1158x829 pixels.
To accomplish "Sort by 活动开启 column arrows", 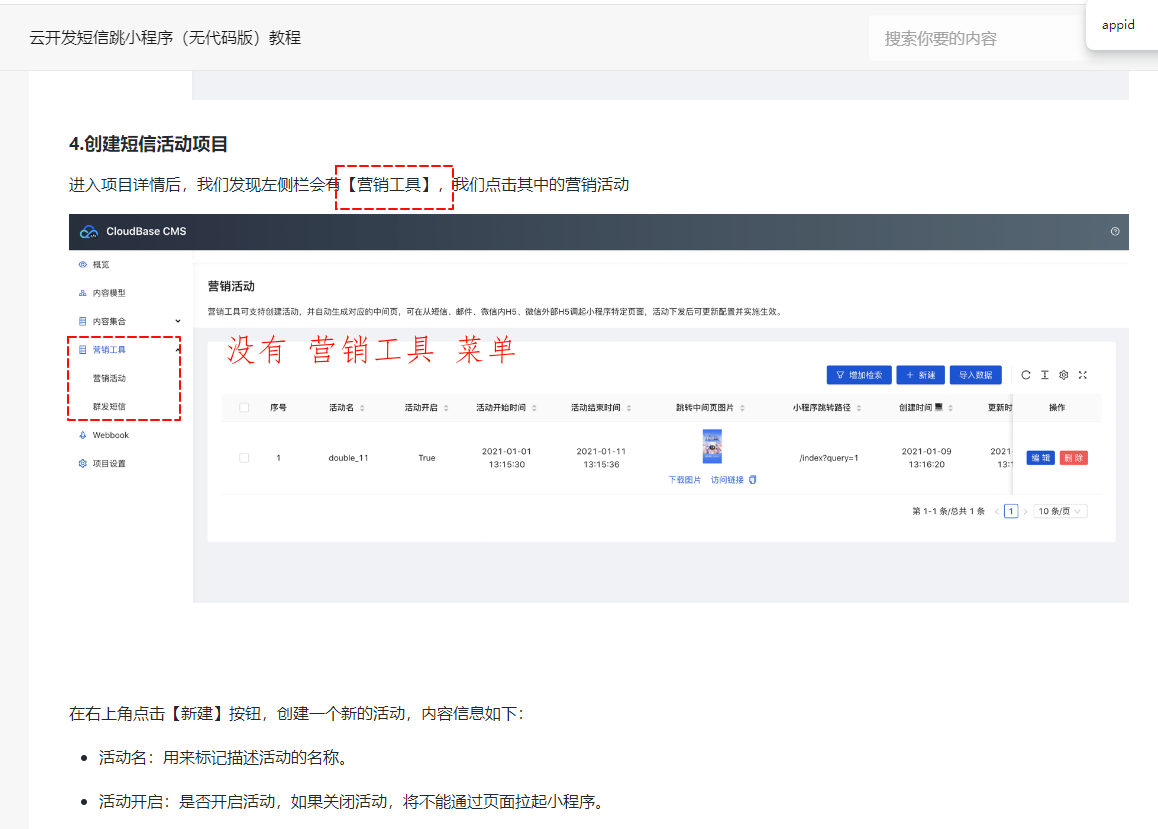I will [446, 407].
